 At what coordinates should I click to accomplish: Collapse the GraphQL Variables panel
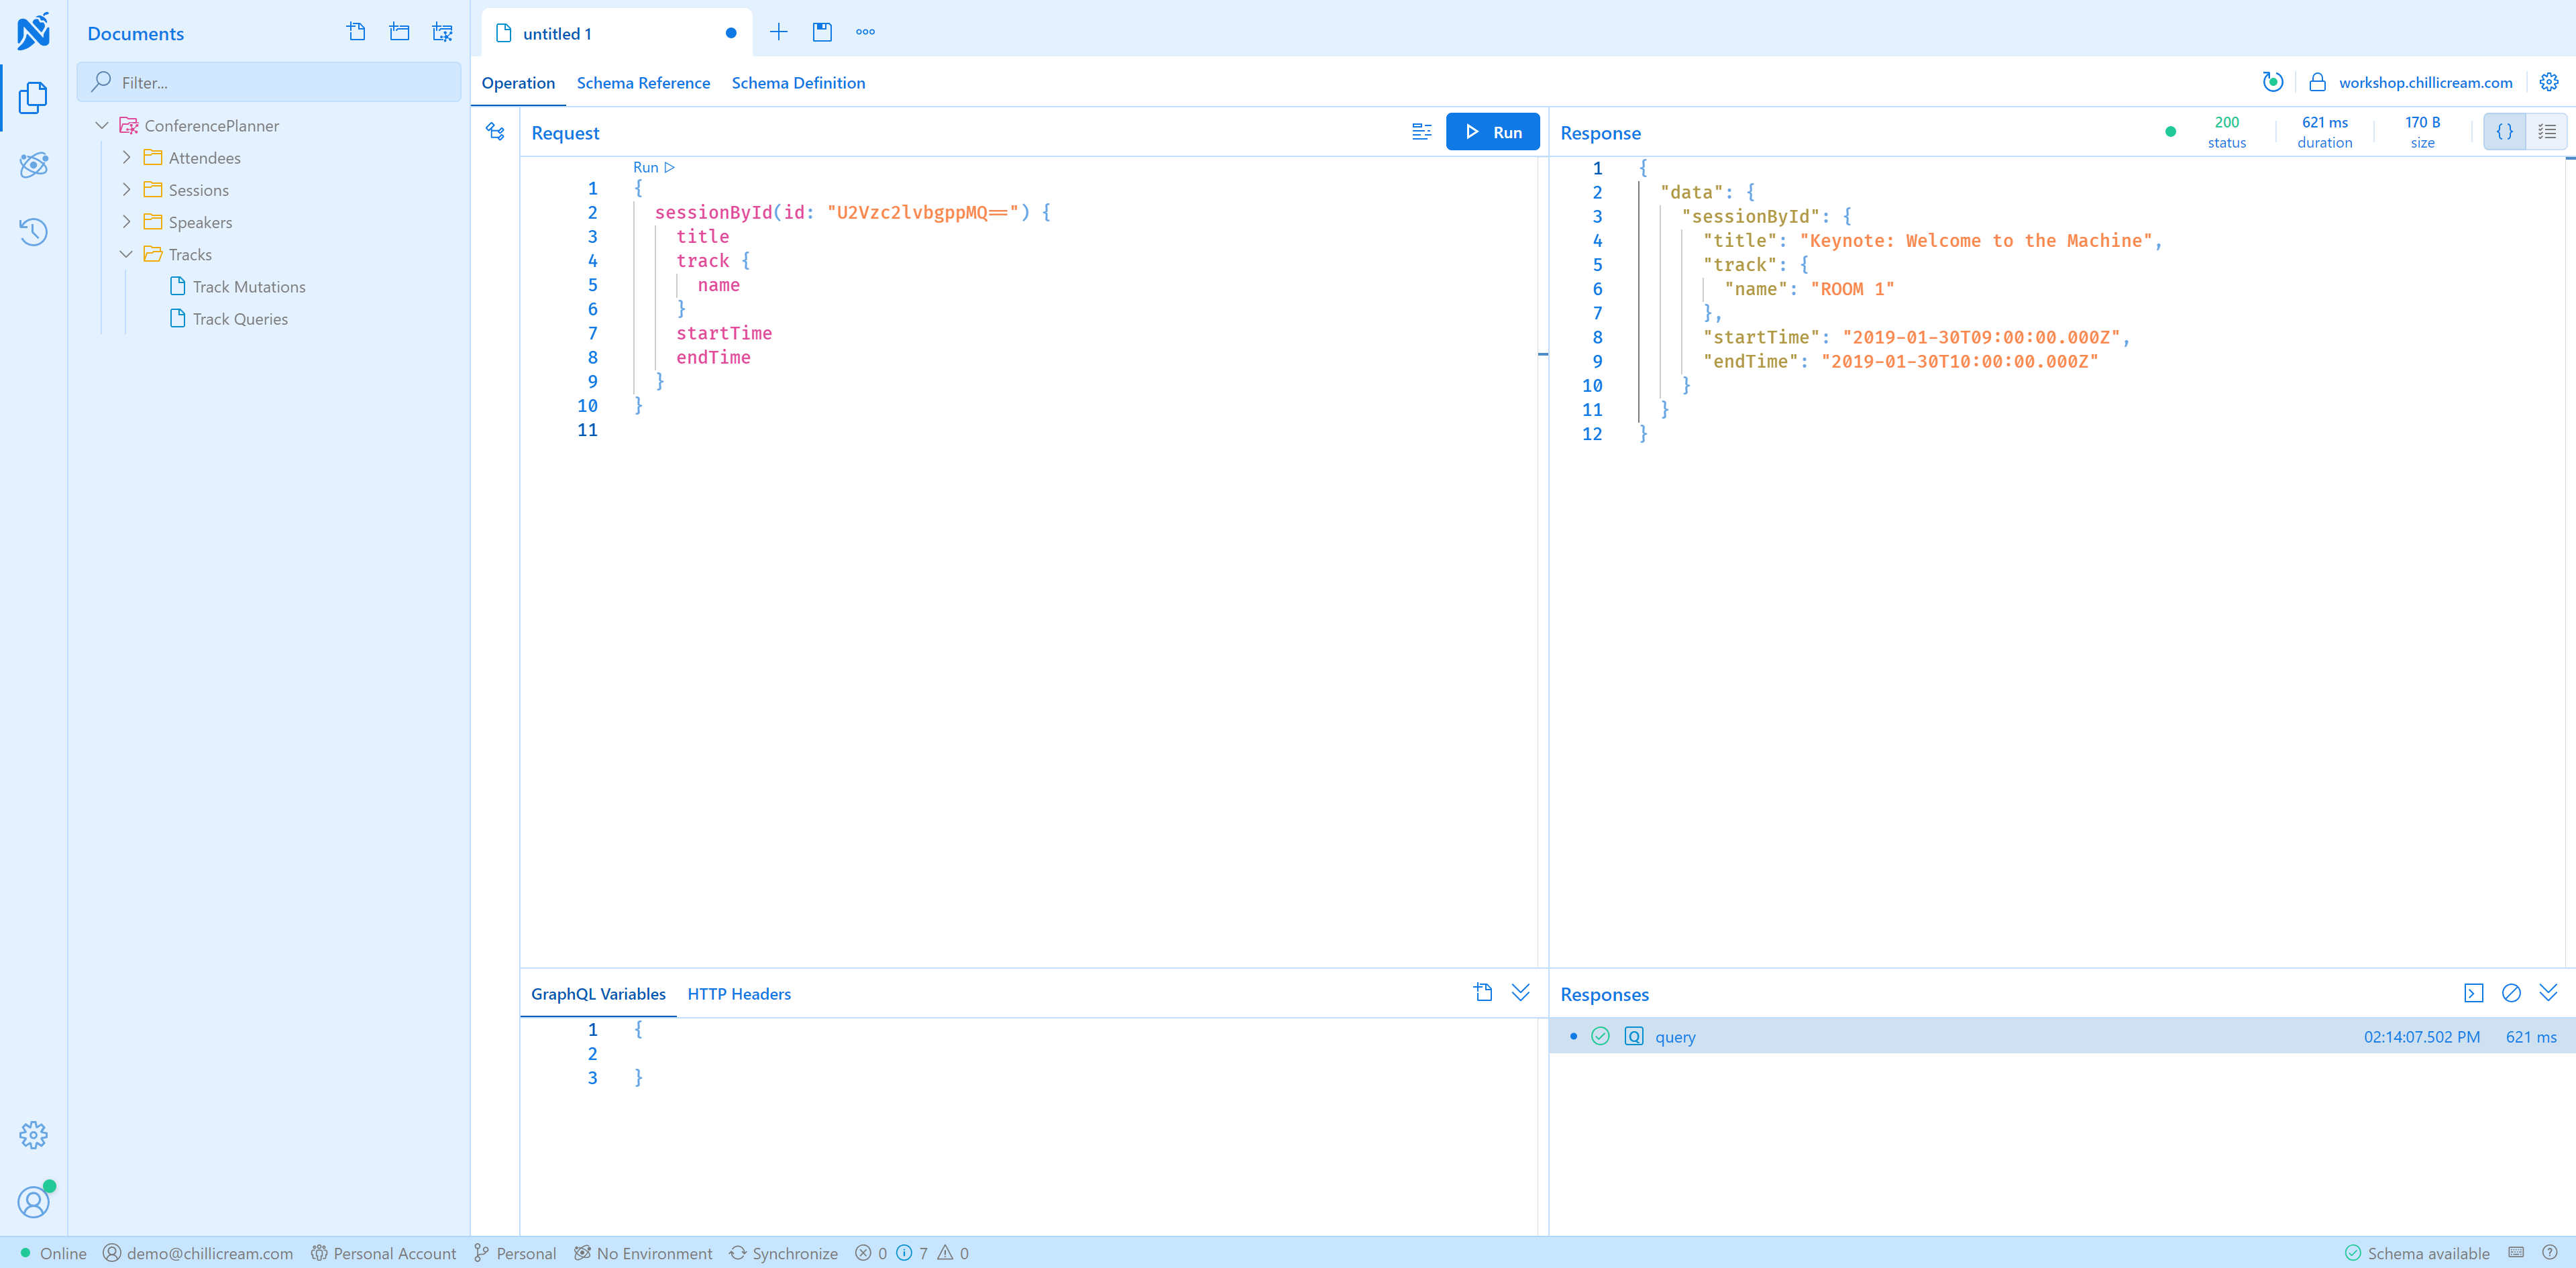tap(1520, 992)
